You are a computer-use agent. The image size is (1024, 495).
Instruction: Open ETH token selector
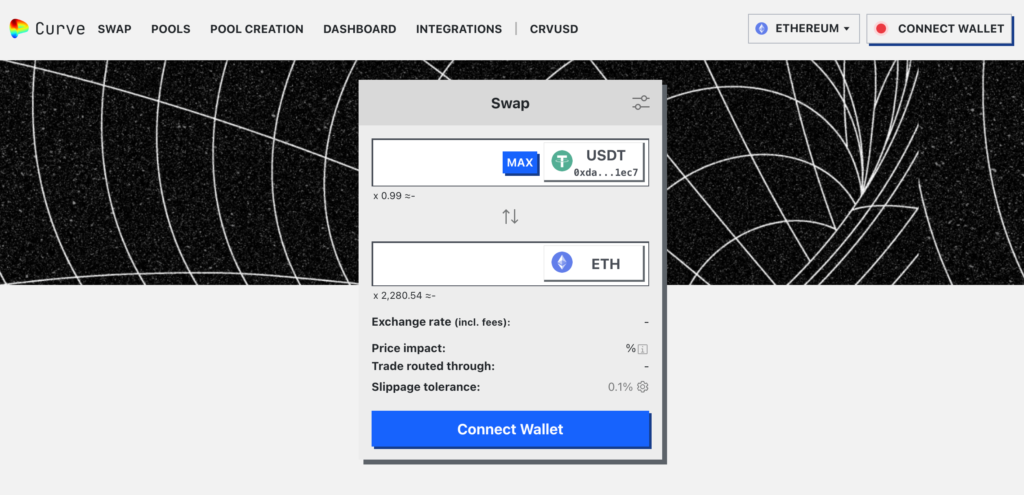coord(594,263)
